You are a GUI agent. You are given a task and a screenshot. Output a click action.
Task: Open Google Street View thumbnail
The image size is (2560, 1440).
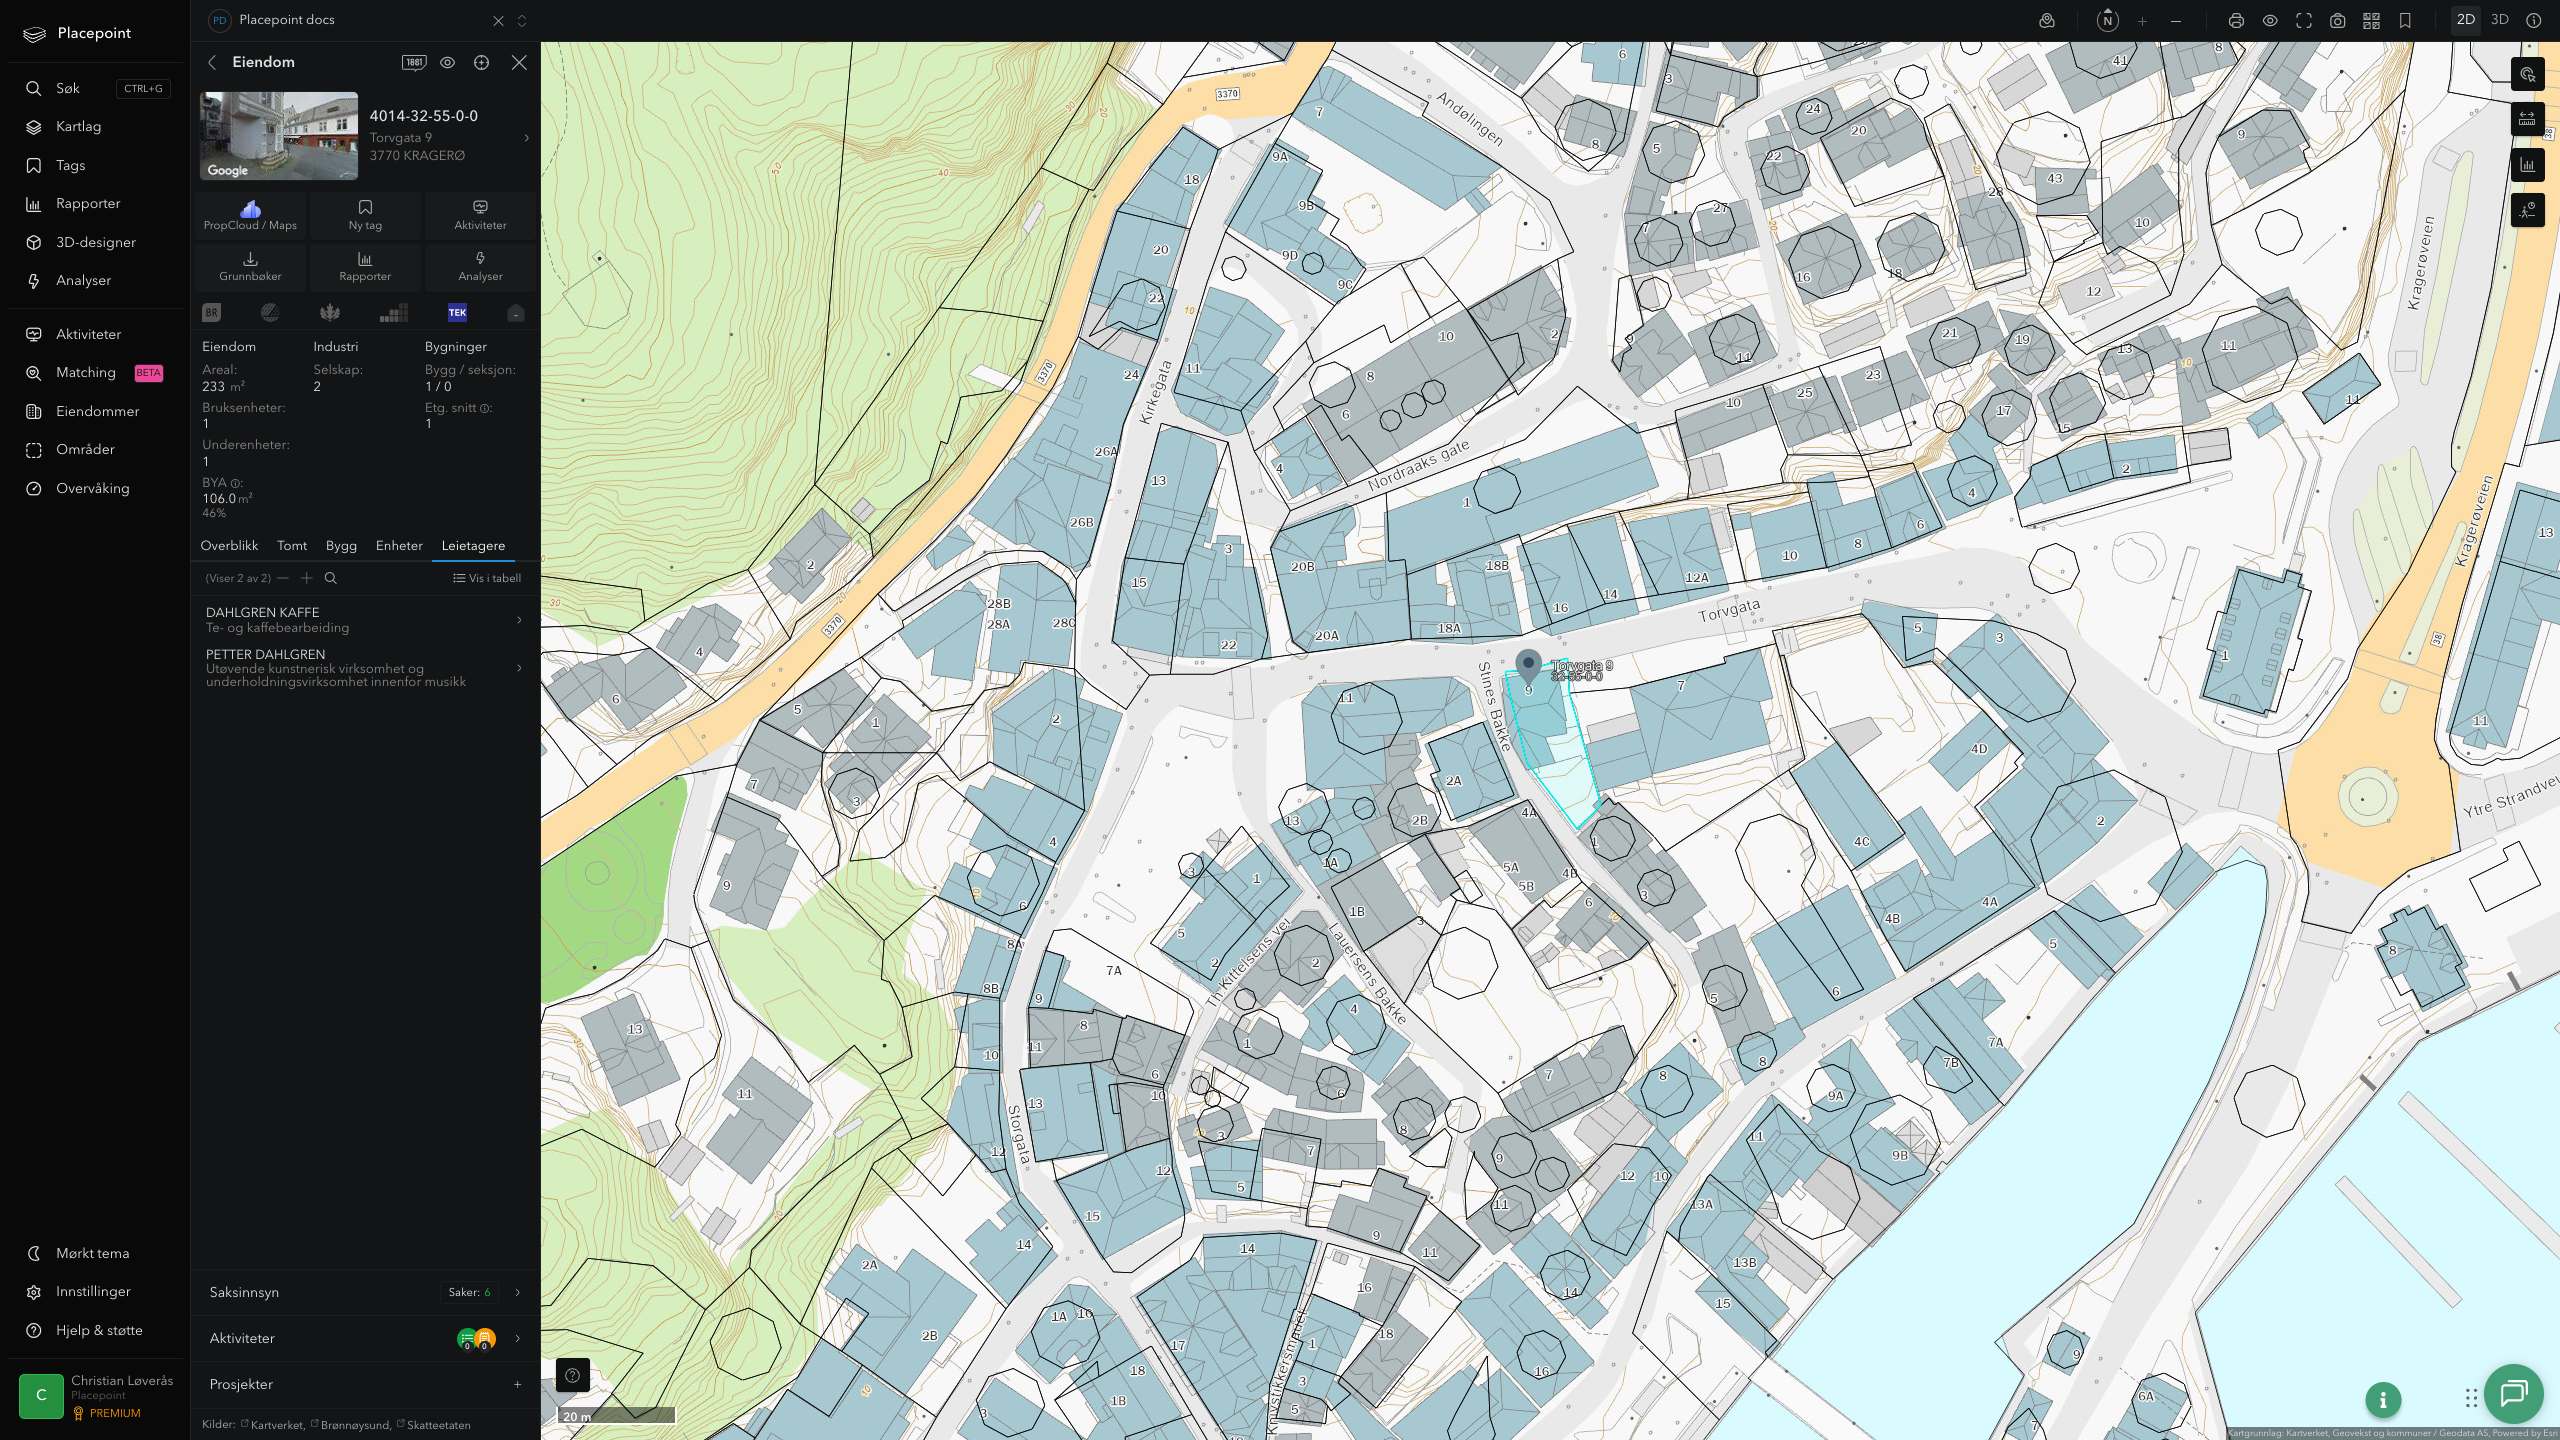pos(279,136)
